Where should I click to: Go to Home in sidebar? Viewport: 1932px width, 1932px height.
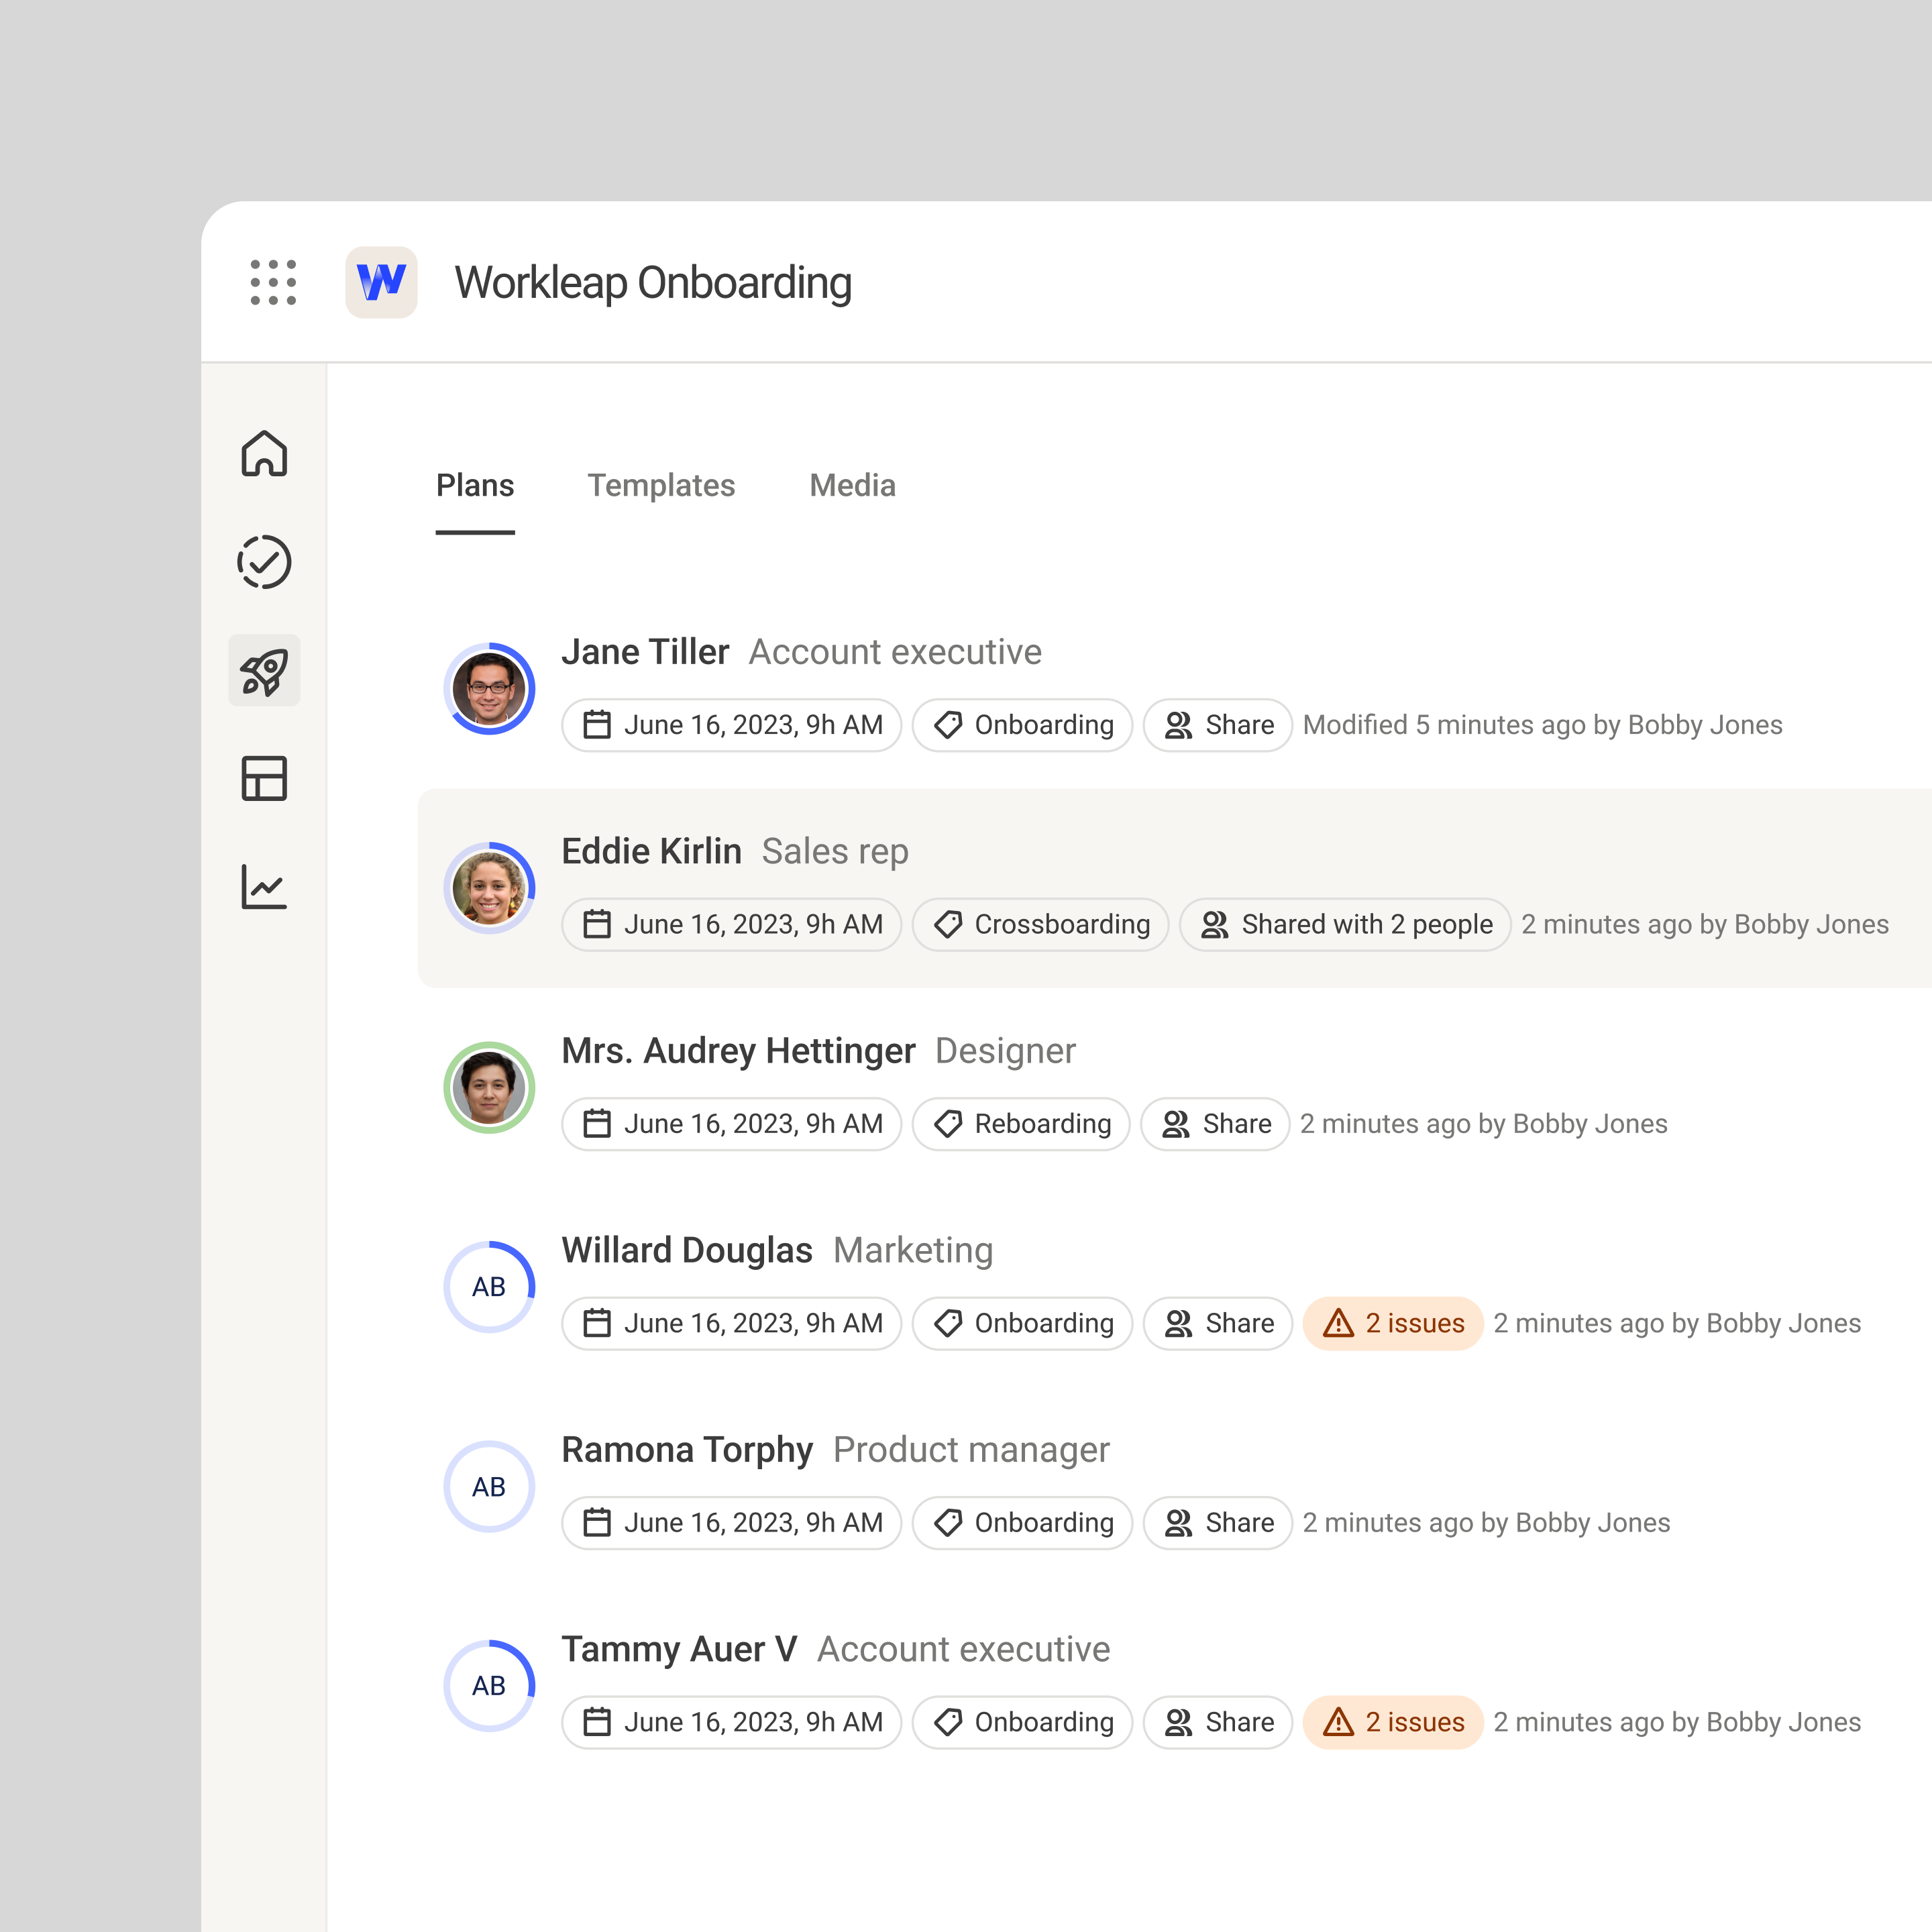[264, 454]
